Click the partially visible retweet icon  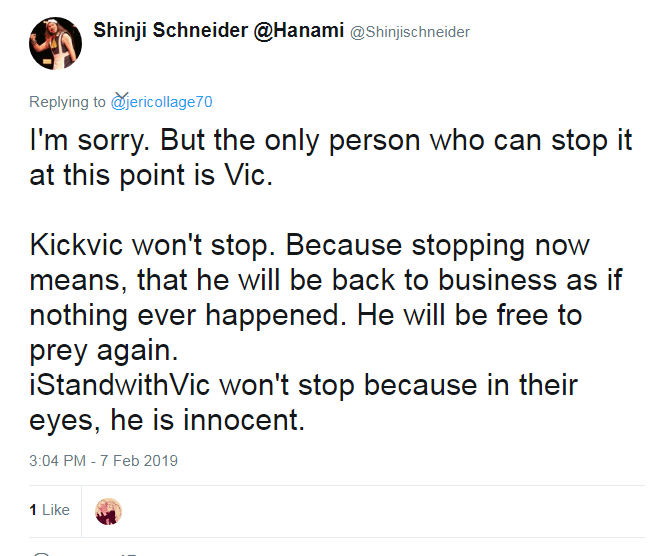pyautogui.click(x=128, y=555)
